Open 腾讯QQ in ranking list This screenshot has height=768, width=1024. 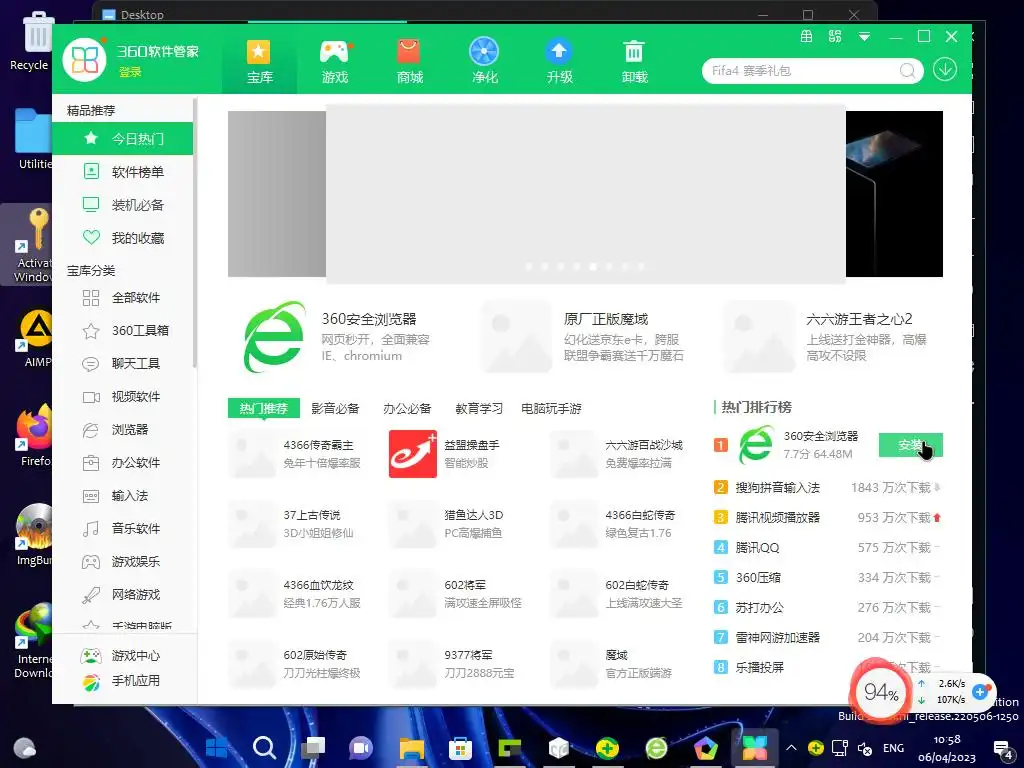pyautogui.click(x=827, y=547)
